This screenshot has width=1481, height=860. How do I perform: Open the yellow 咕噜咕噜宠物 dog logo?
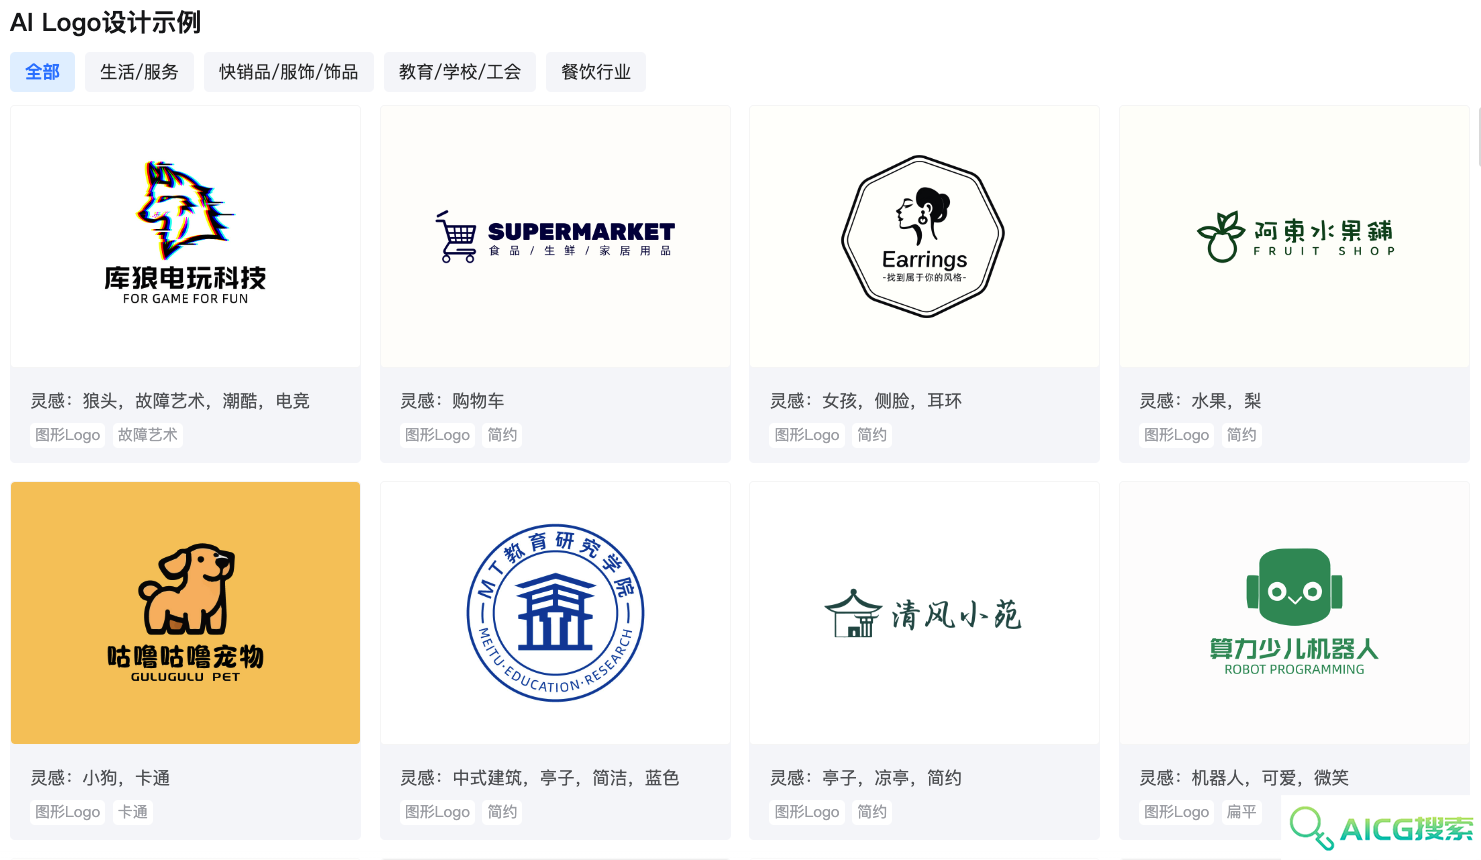pyautogui.click(x=185, y=613)
